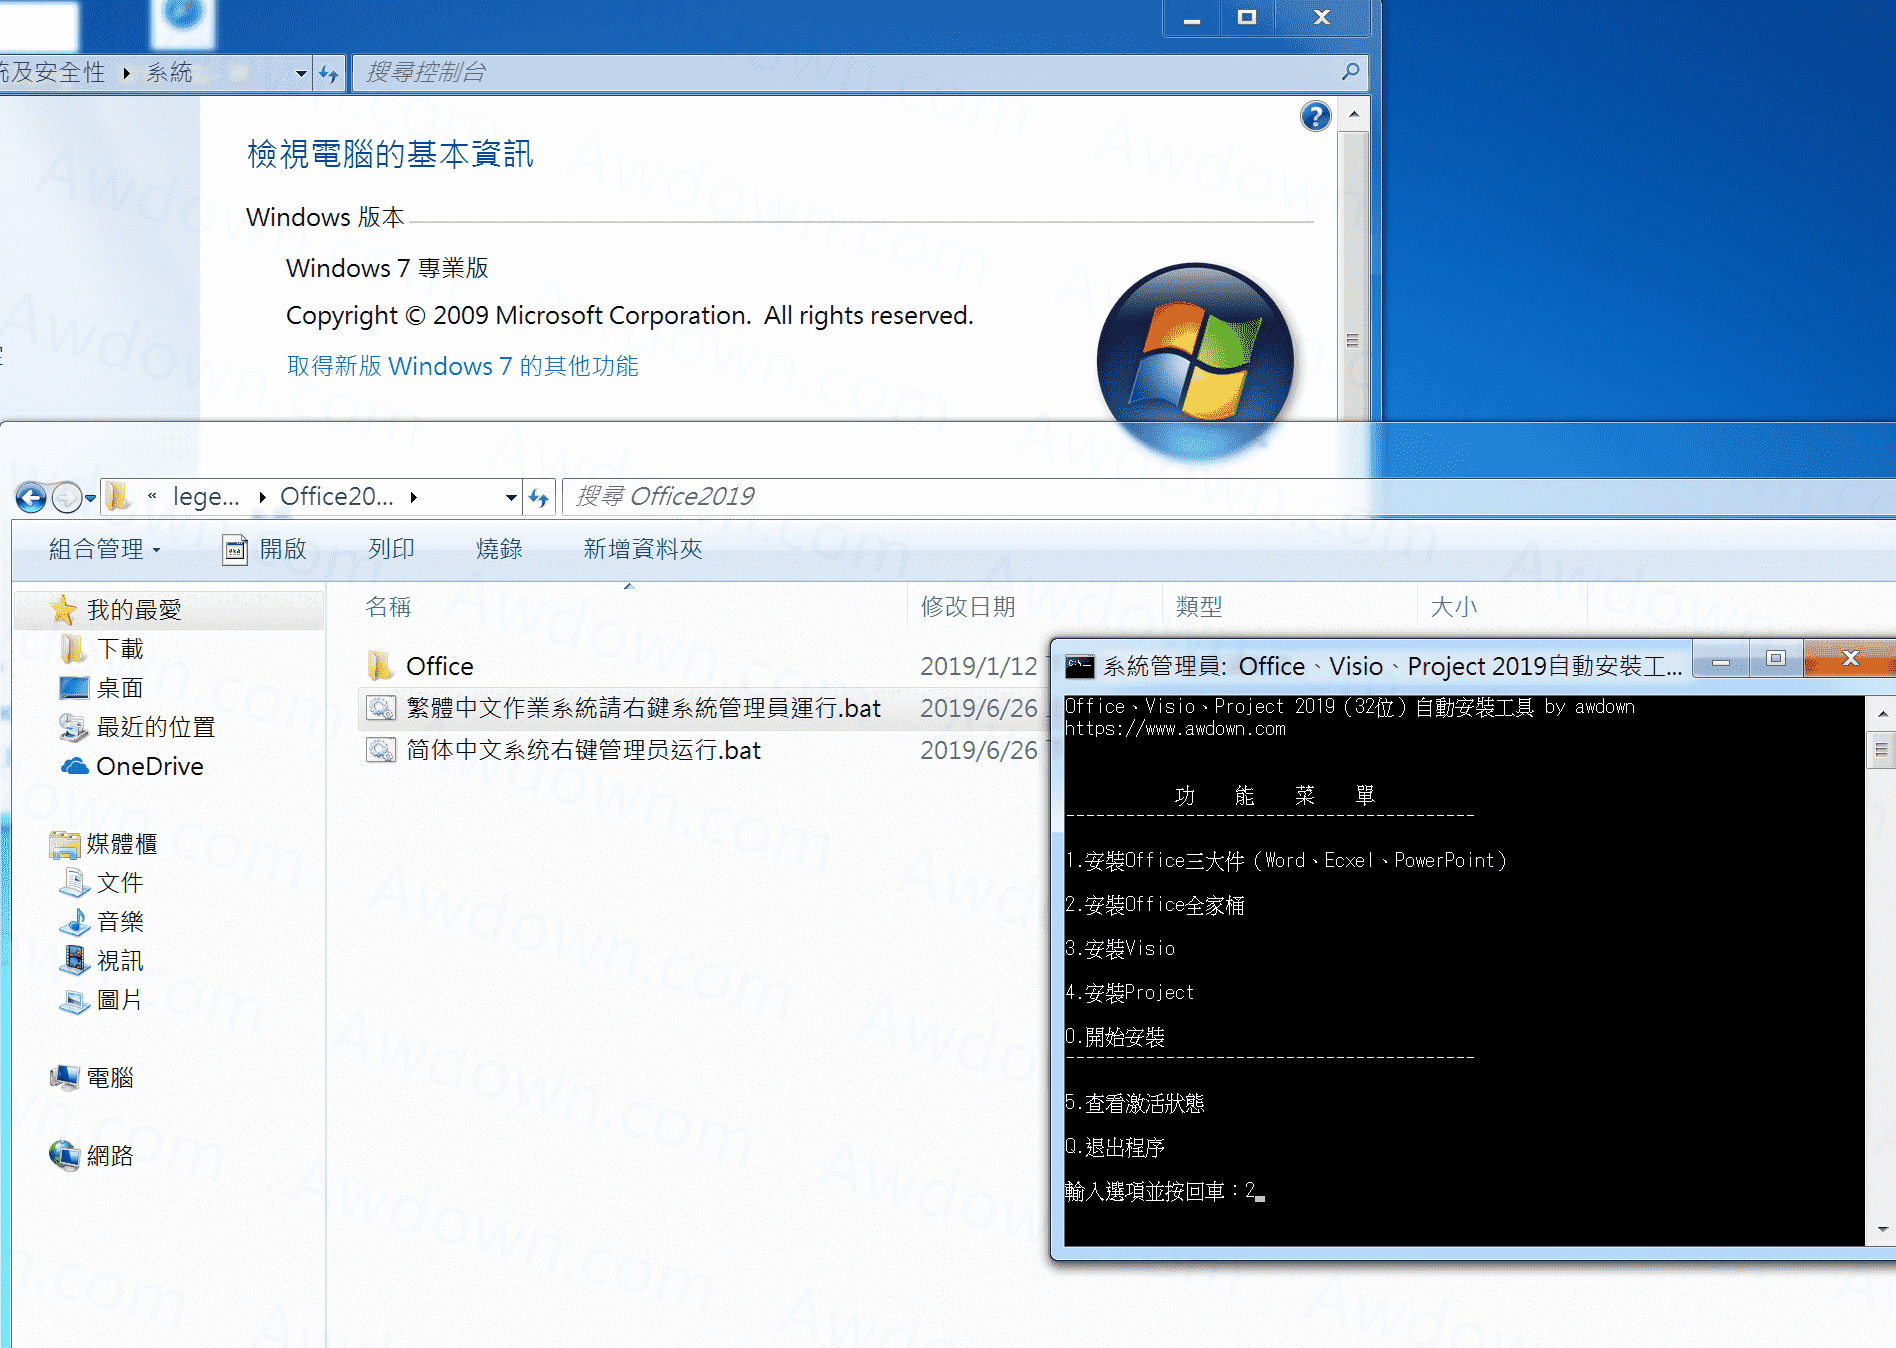The image size is (1896, 1348).
Task: Click 新增資料夾 in the toolbar
Action: pos(642,549)
